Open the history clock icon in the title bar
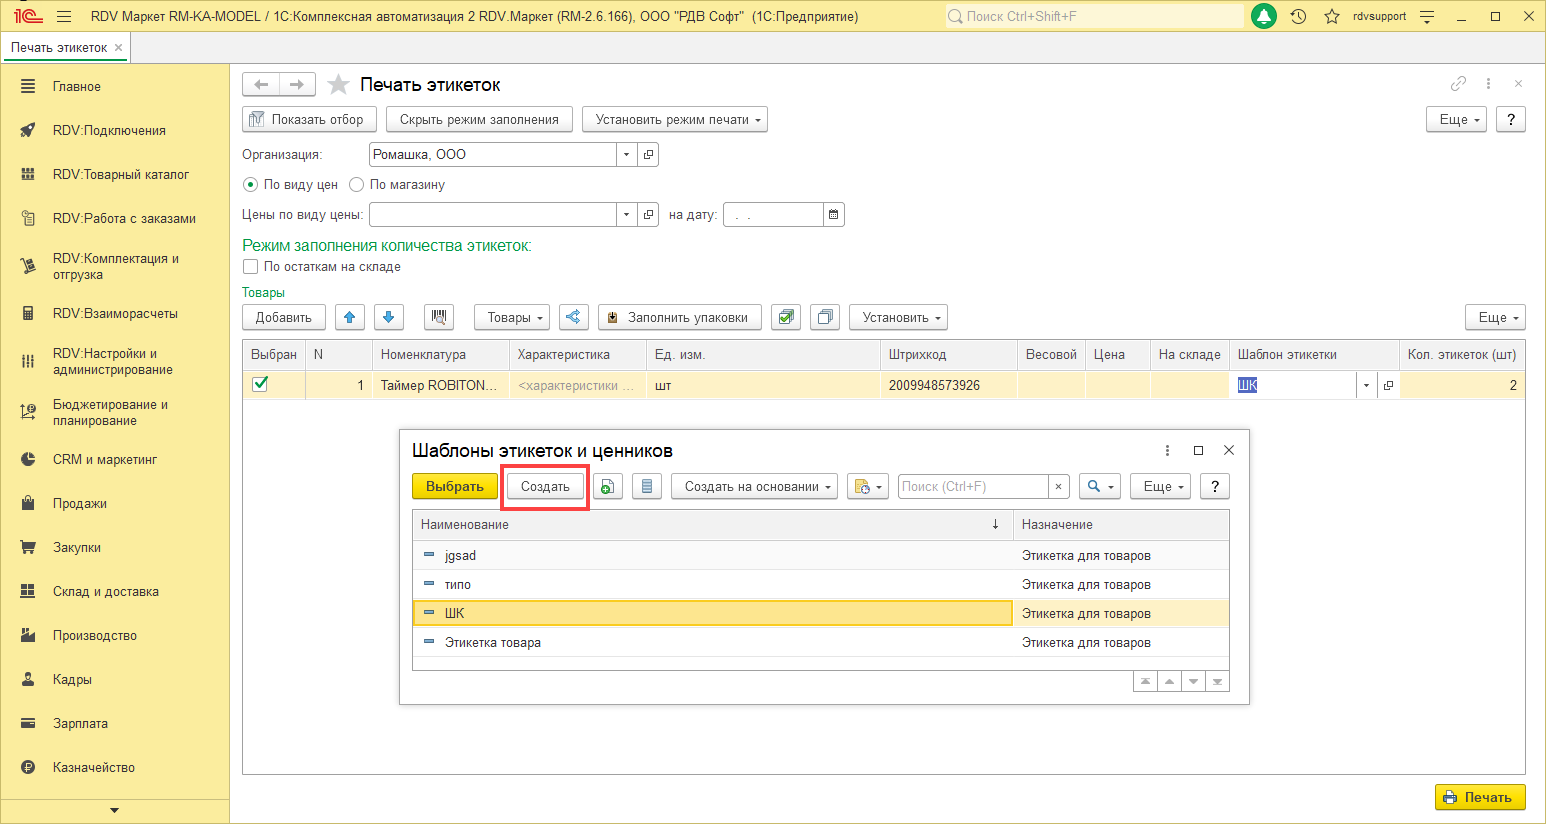 coord(1298,16)
